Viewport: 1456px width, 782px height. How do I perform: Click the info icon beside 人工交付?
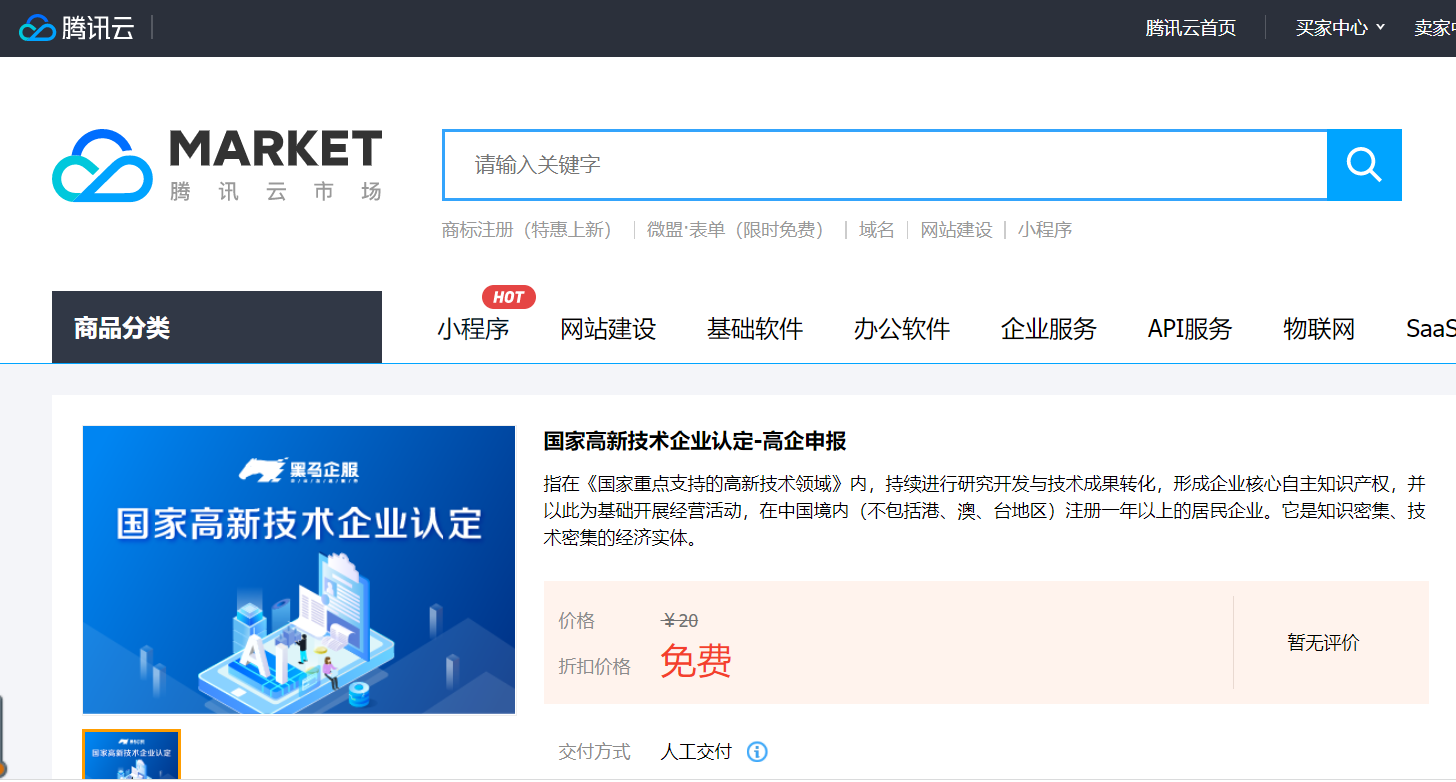click(x=757, y=751)
